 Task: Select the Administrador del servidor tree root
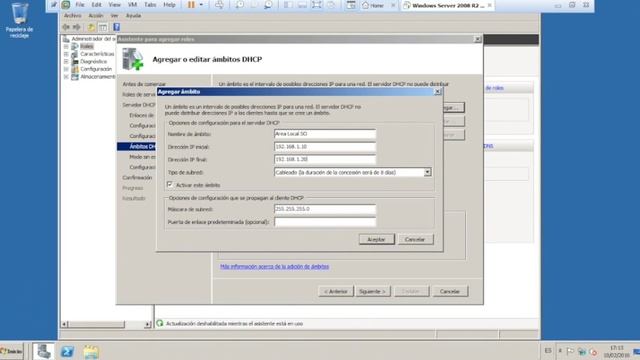pos(93,39)
